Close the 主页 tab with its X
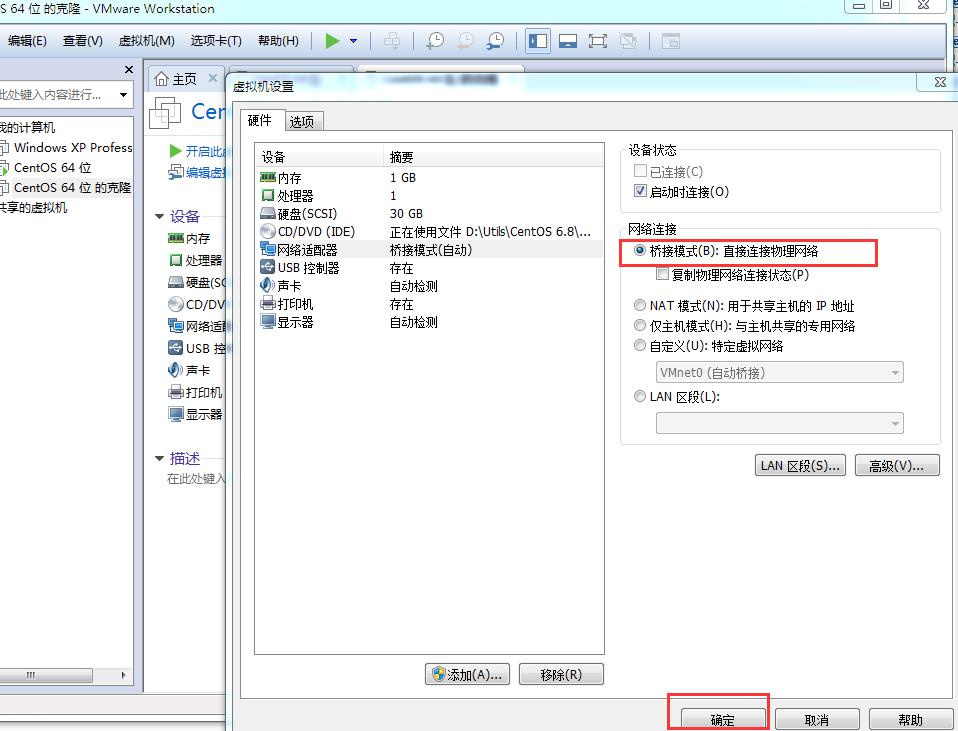 213,78
